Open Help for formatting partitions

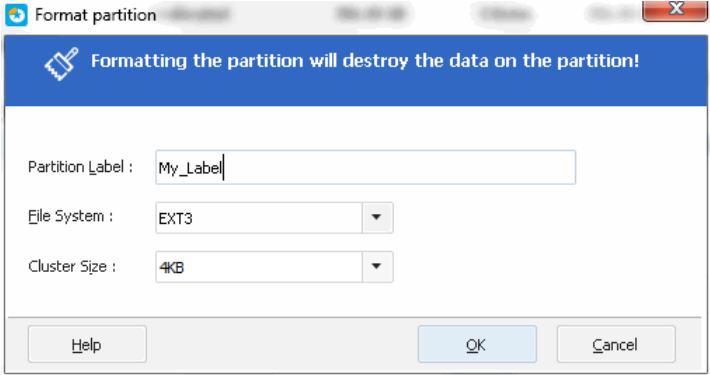87,345
